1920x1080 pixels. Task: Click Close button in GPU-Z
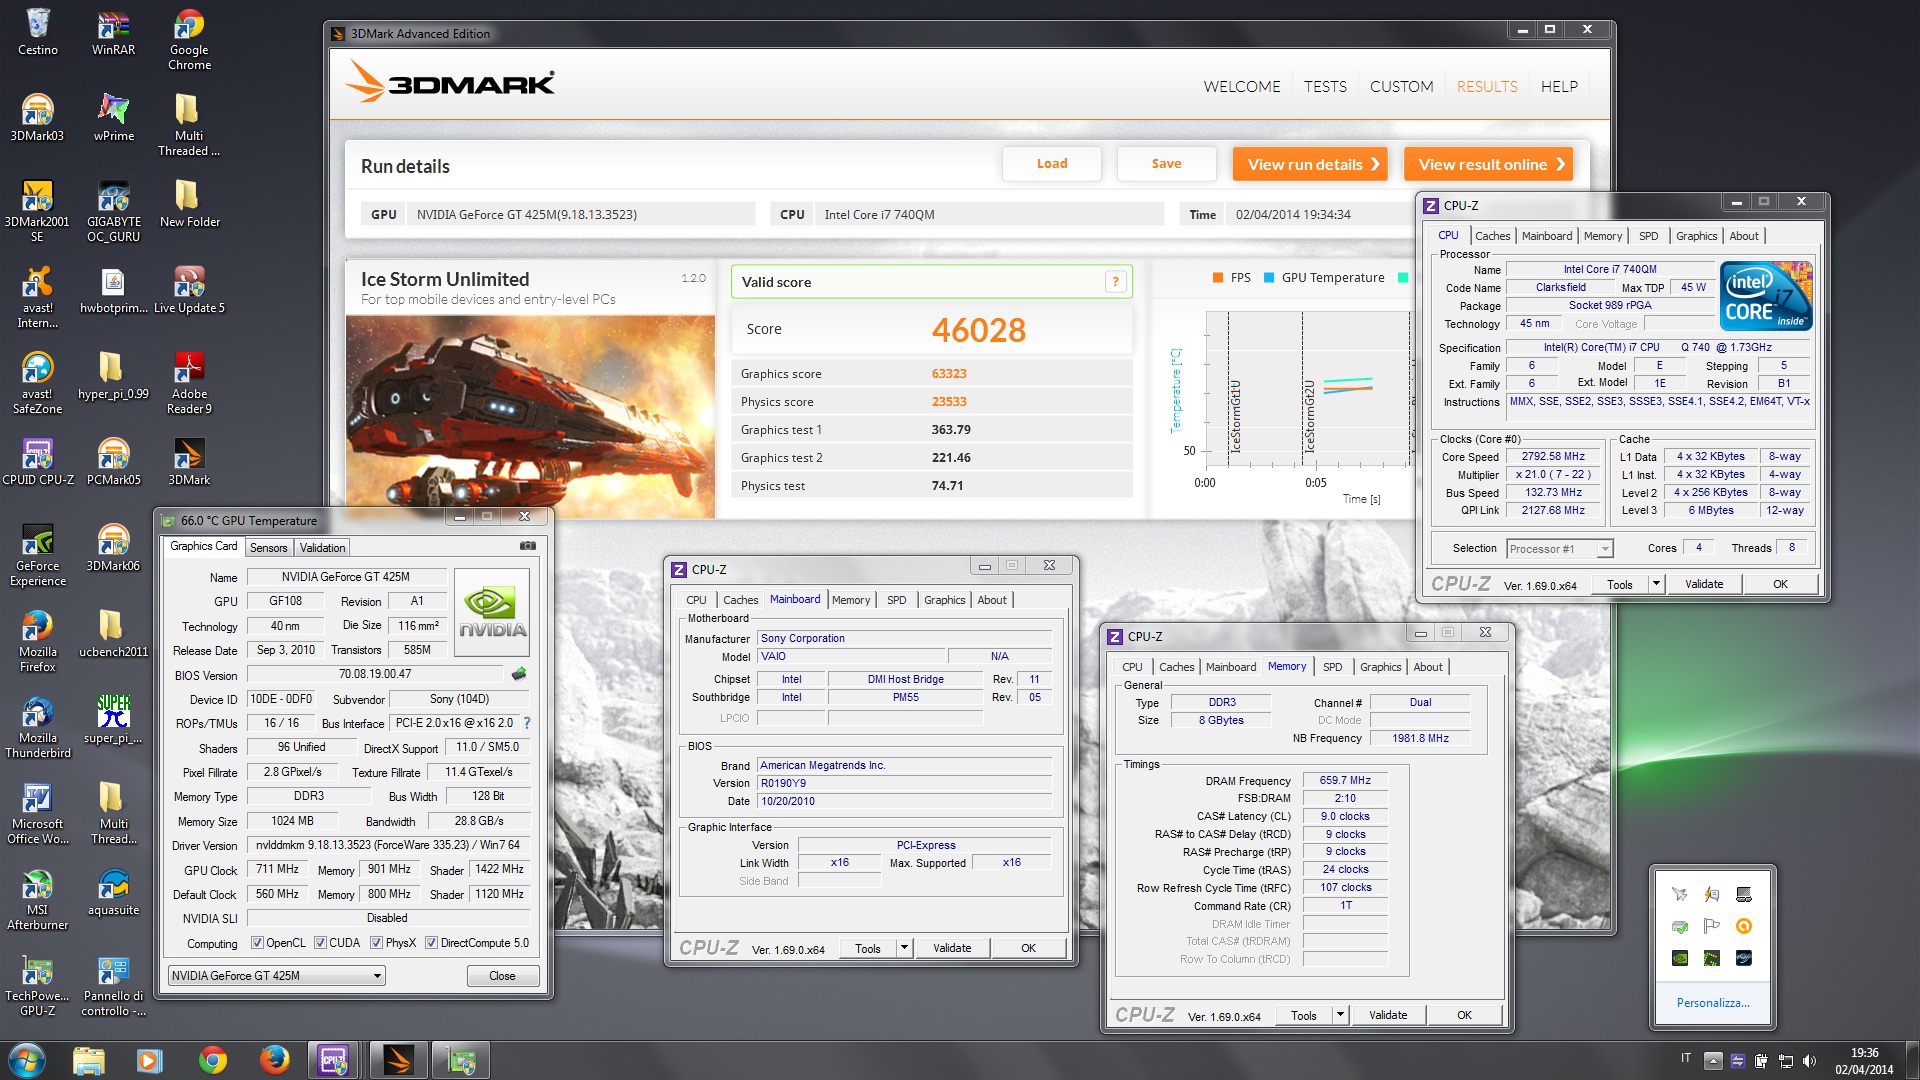[x=503, y=976]
